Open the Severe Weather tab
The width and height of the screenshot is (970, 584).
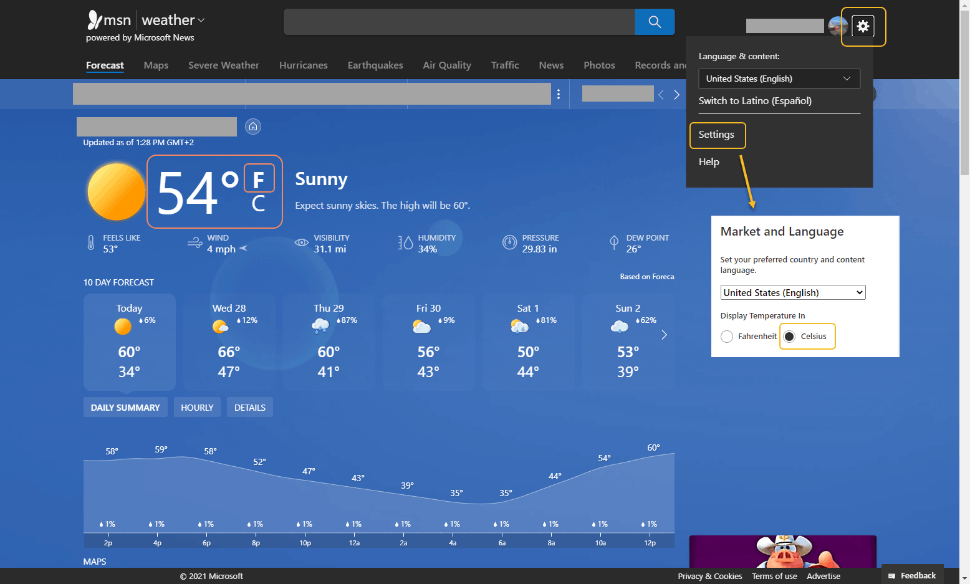pyautogui.click(x=223, y=65)
